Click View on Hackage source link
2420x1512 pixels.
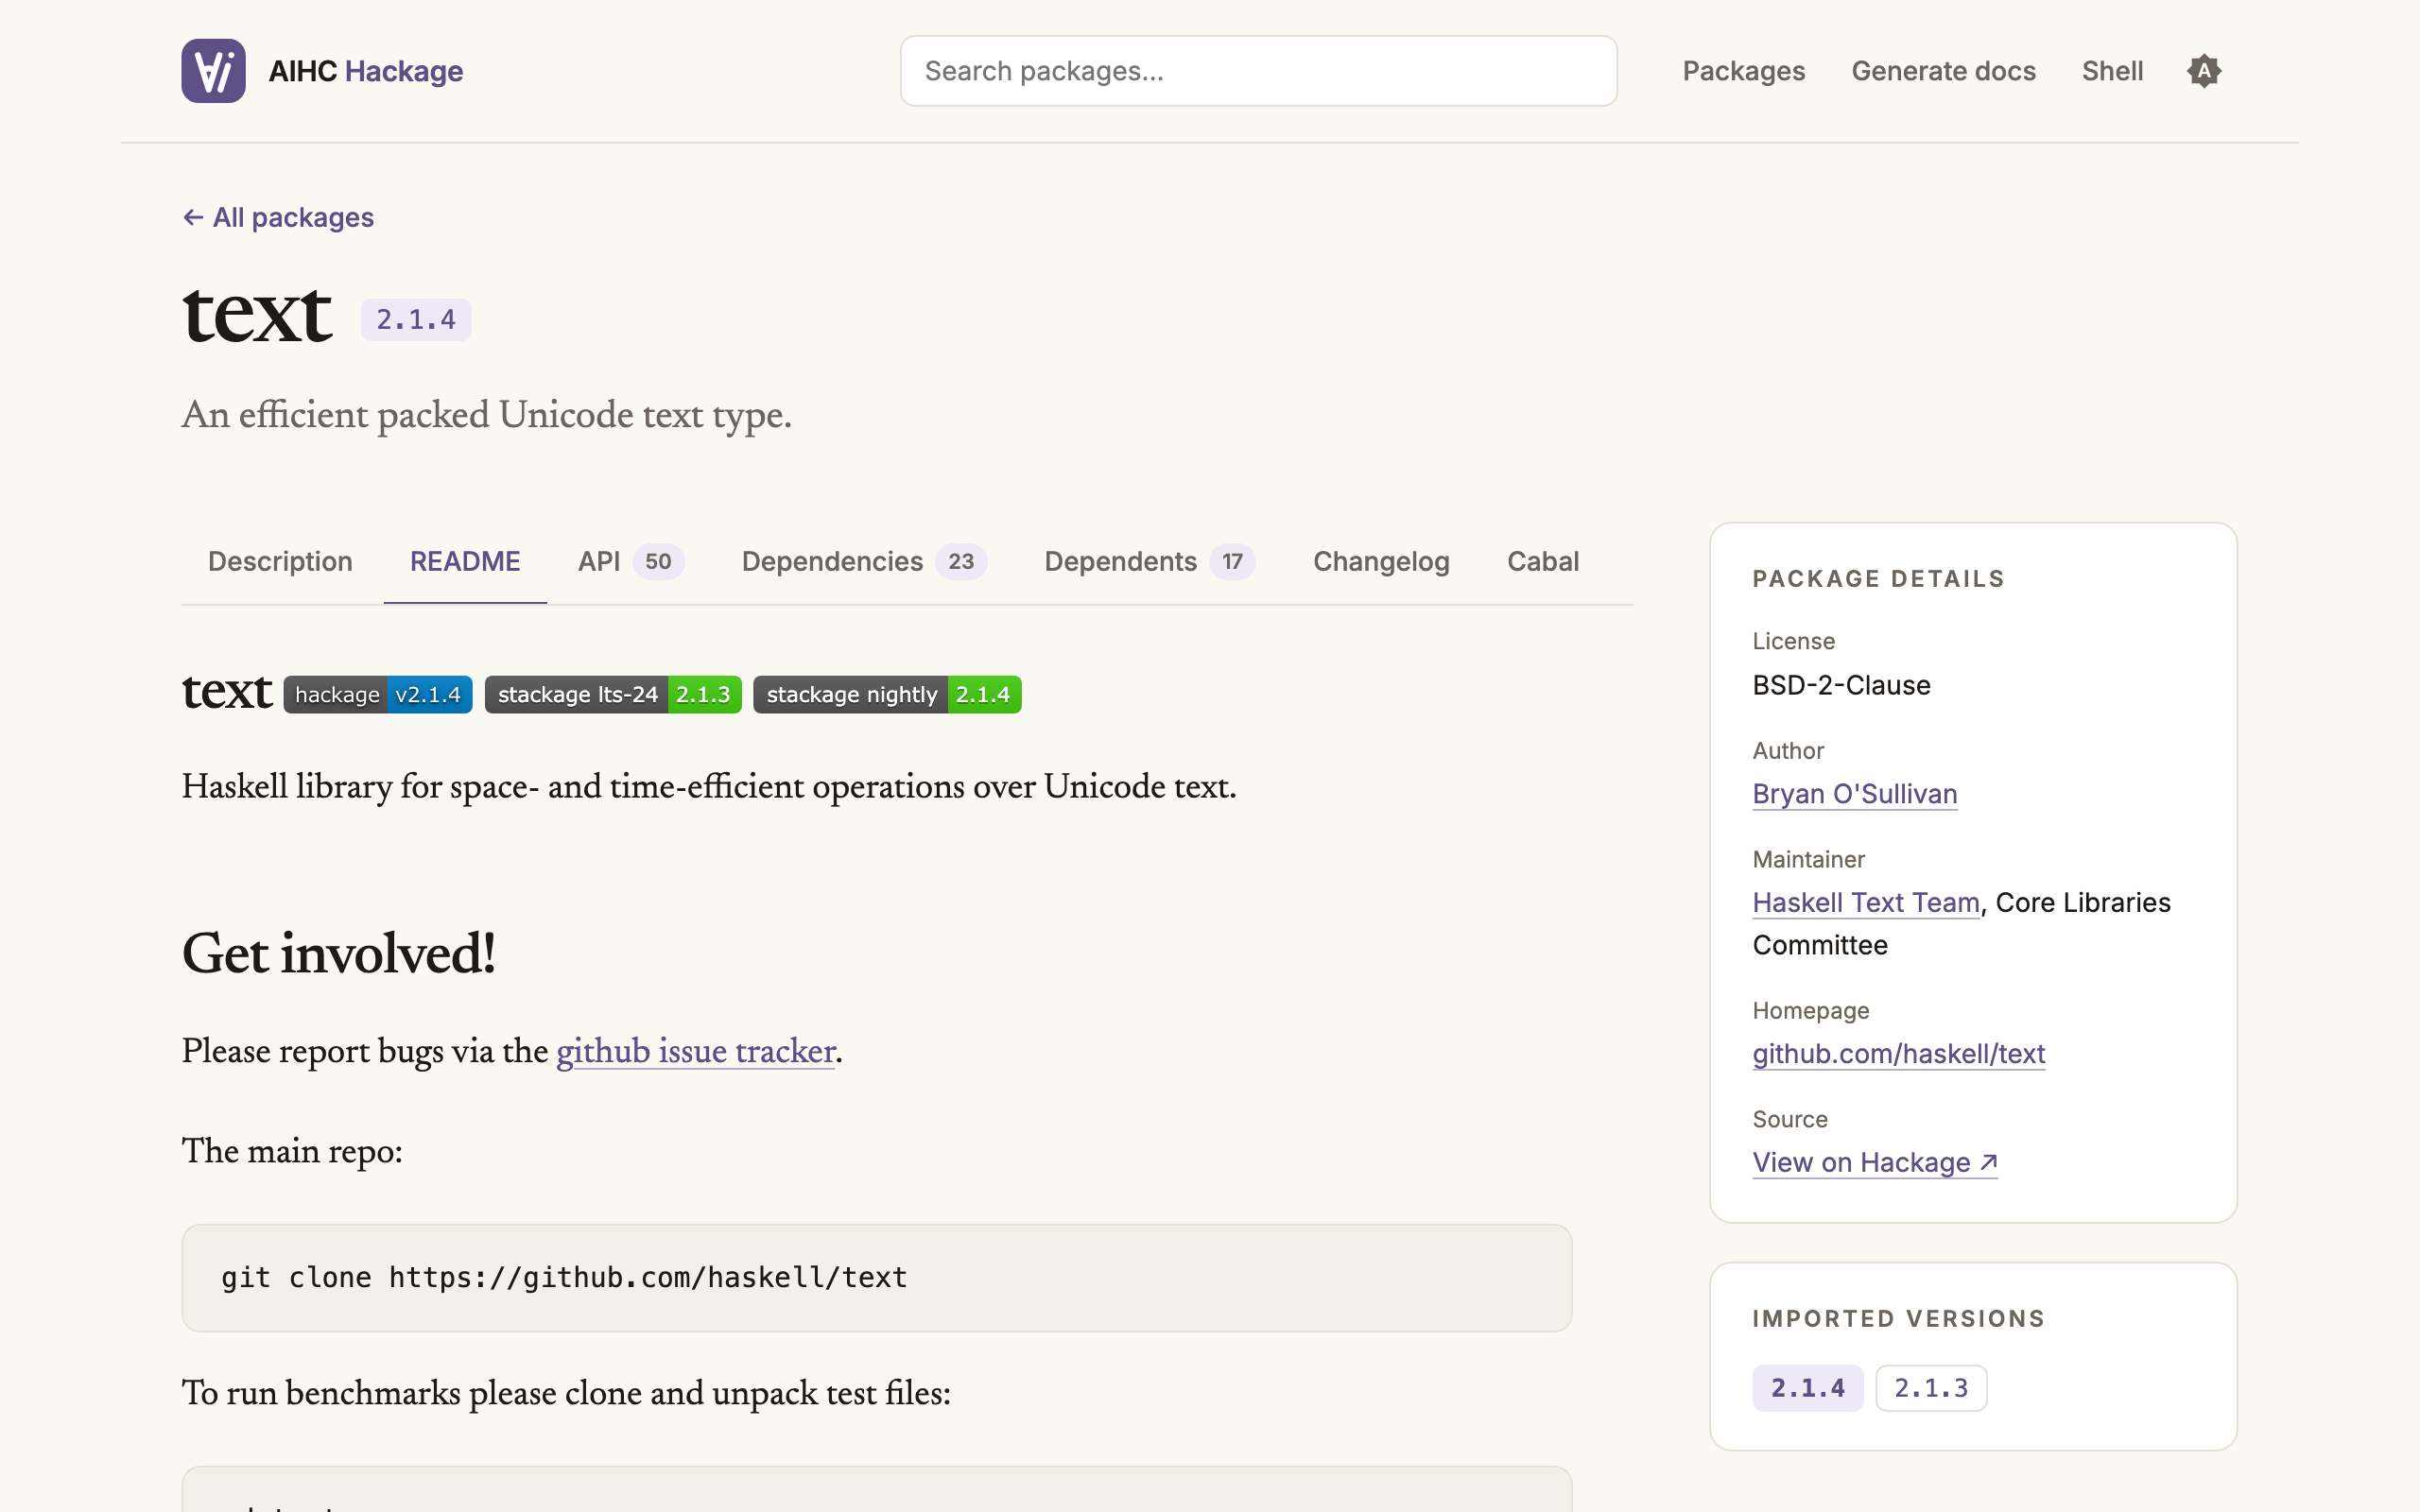[1875, 1163]
